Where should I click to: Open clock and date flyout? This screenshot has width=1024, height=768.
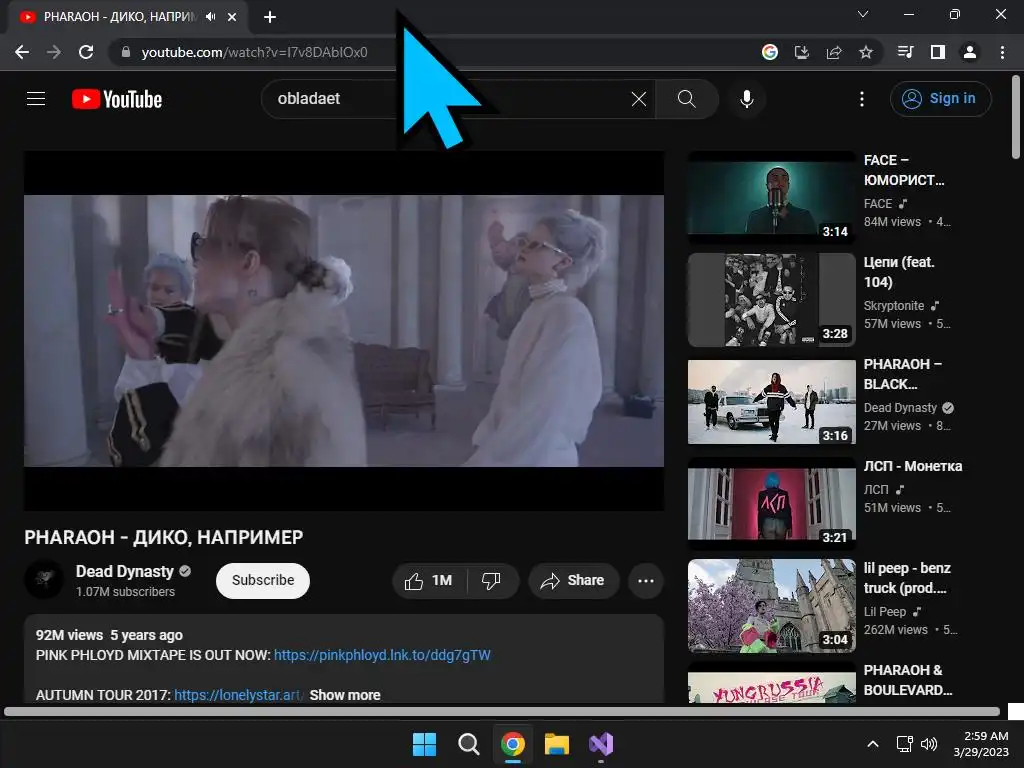click(981, 744)
